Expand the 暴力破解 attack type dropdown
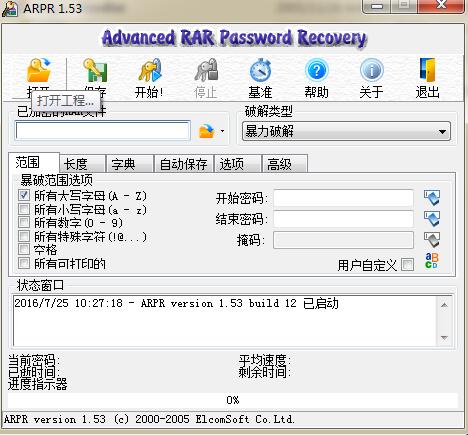The height and width of the screenshot is (435, 468). coord(346,131)
